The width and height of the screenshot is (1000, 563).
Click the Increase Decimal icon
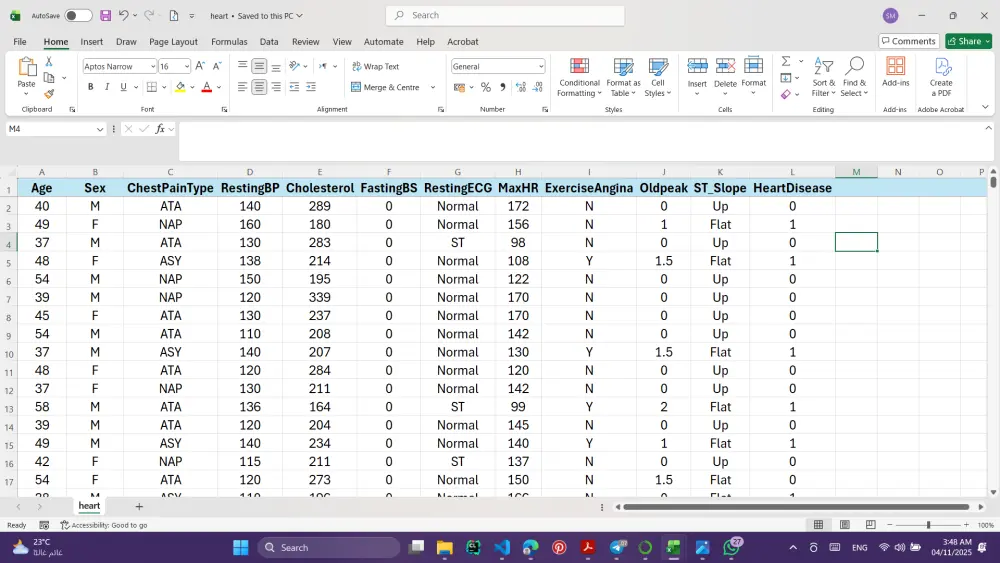pos(520,87)
